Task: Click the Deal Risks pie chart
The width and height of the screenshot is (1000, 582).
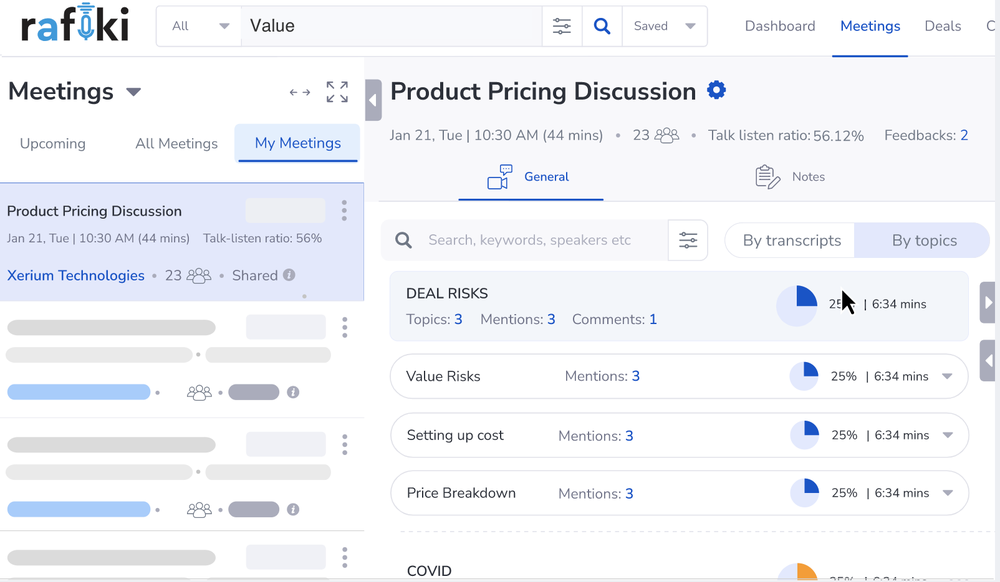Action: tap(797, 306)
